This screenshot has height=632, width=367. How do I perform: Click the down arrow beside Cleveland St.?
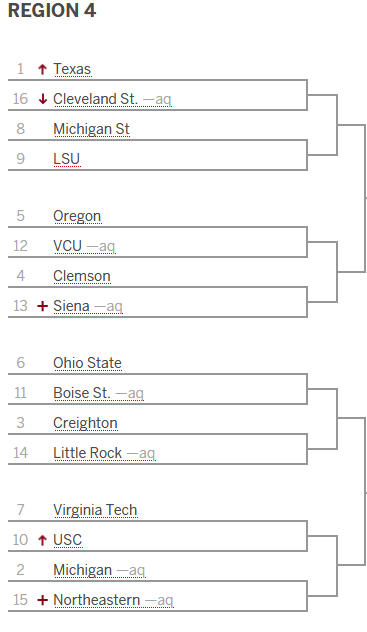(x=42, y=99)
